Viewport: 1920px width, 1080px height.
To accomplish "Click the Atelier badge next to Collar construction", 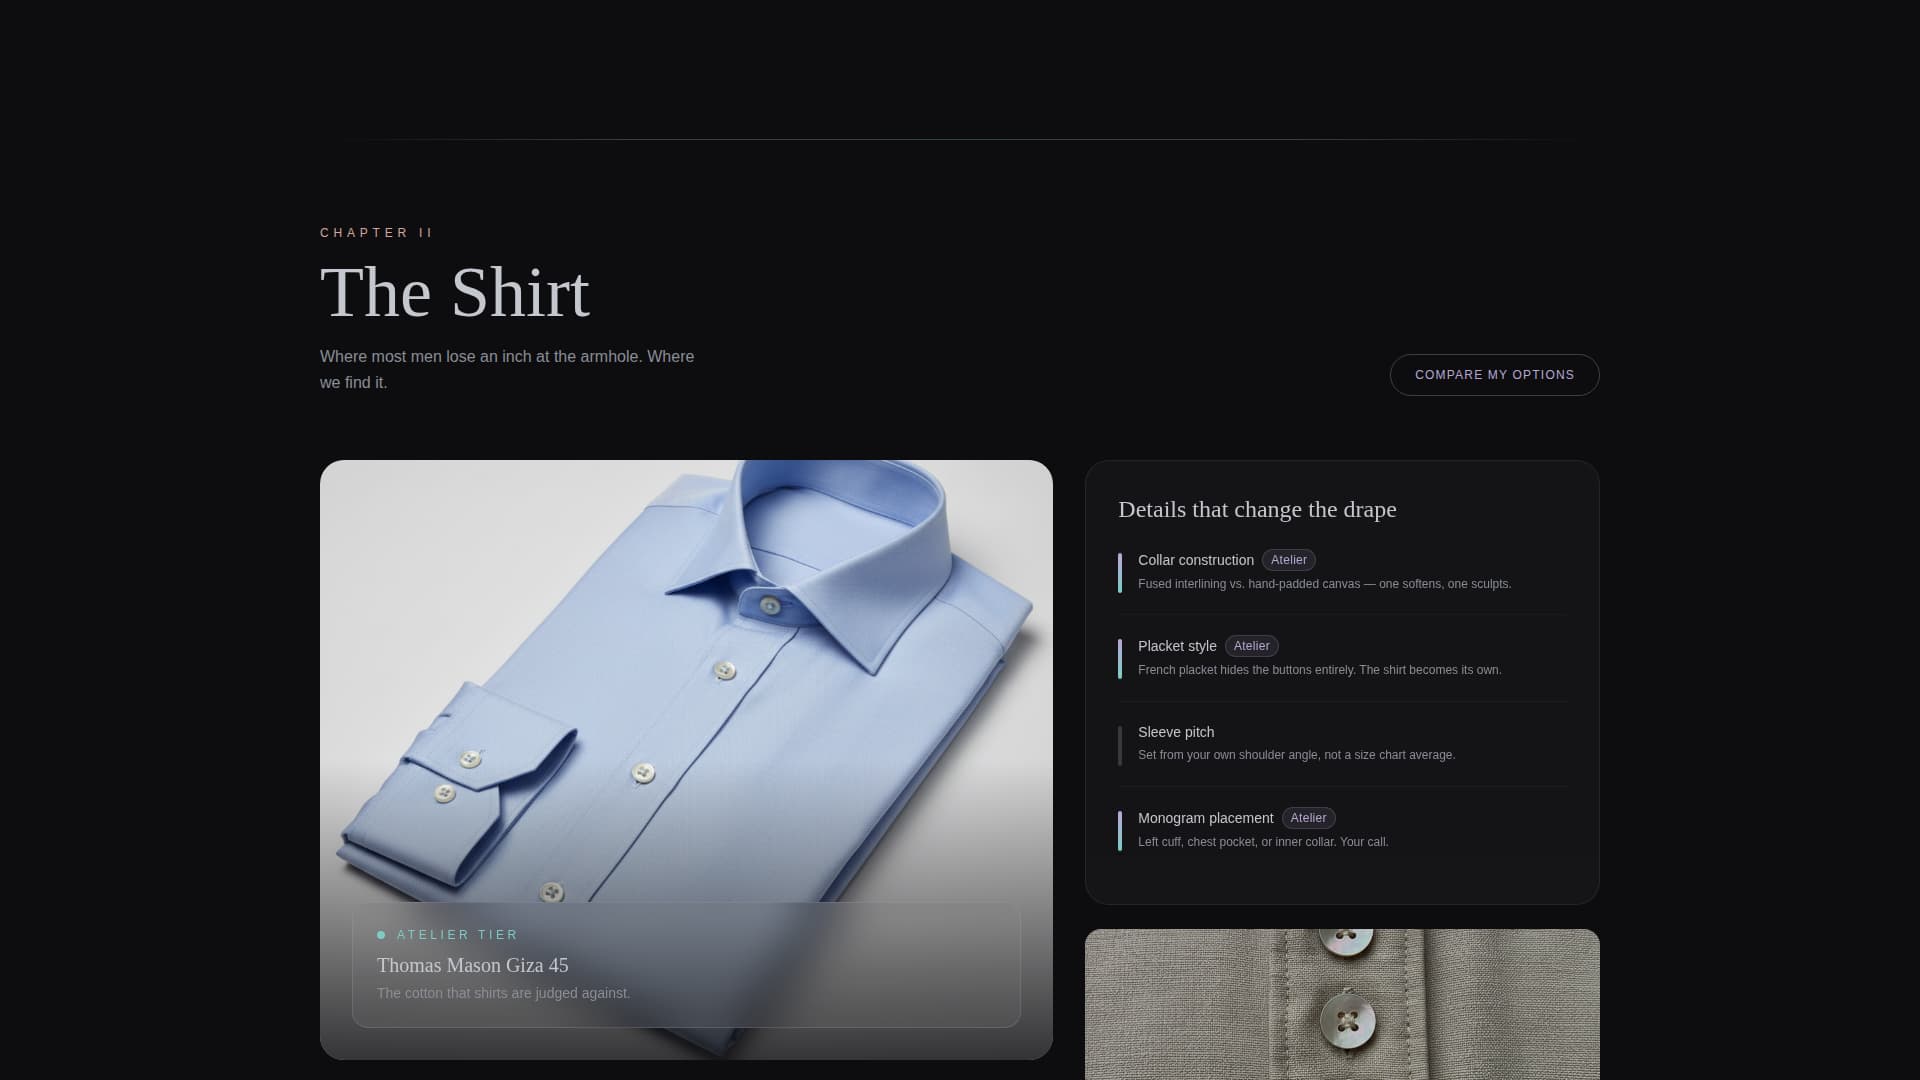I will coord(1288,560).
